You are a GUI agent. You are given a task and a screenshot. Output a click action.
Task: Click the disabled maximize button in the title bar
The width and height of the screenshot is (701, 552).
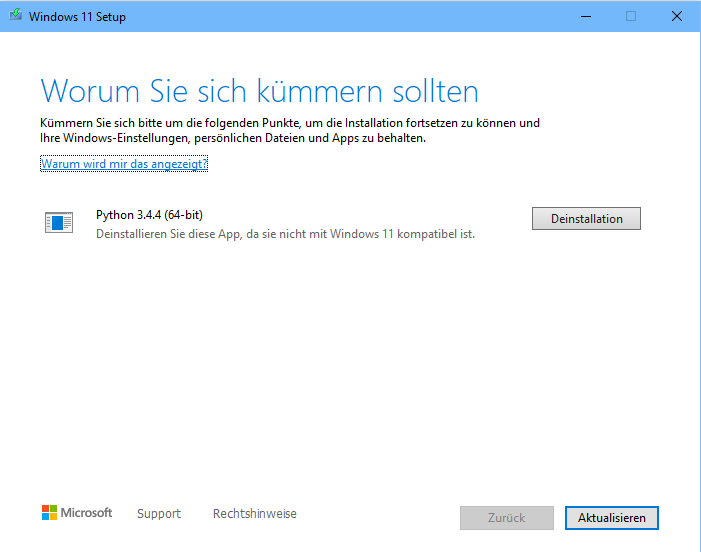click(631, 17)
